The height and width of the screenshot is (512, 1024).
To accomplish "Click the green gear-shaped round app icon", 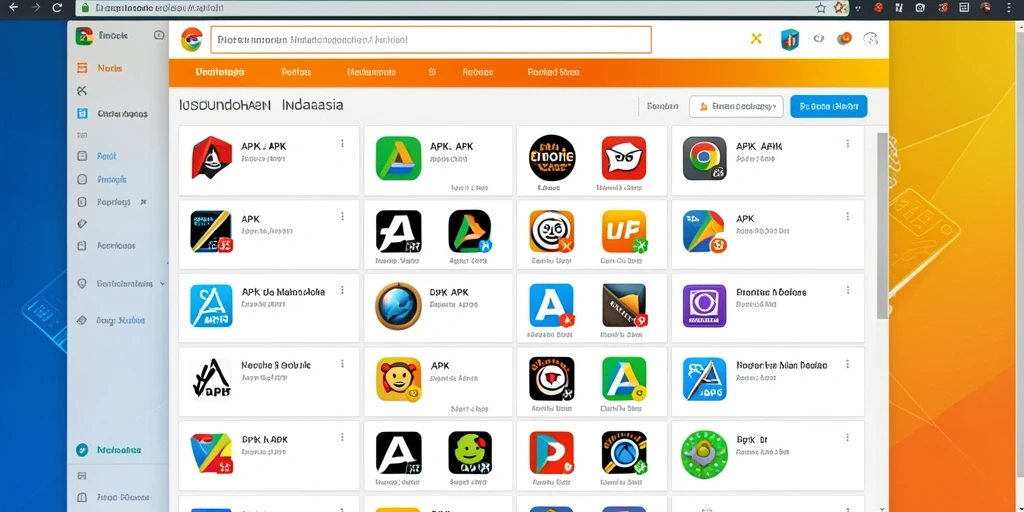I will [x=705, y=453].
